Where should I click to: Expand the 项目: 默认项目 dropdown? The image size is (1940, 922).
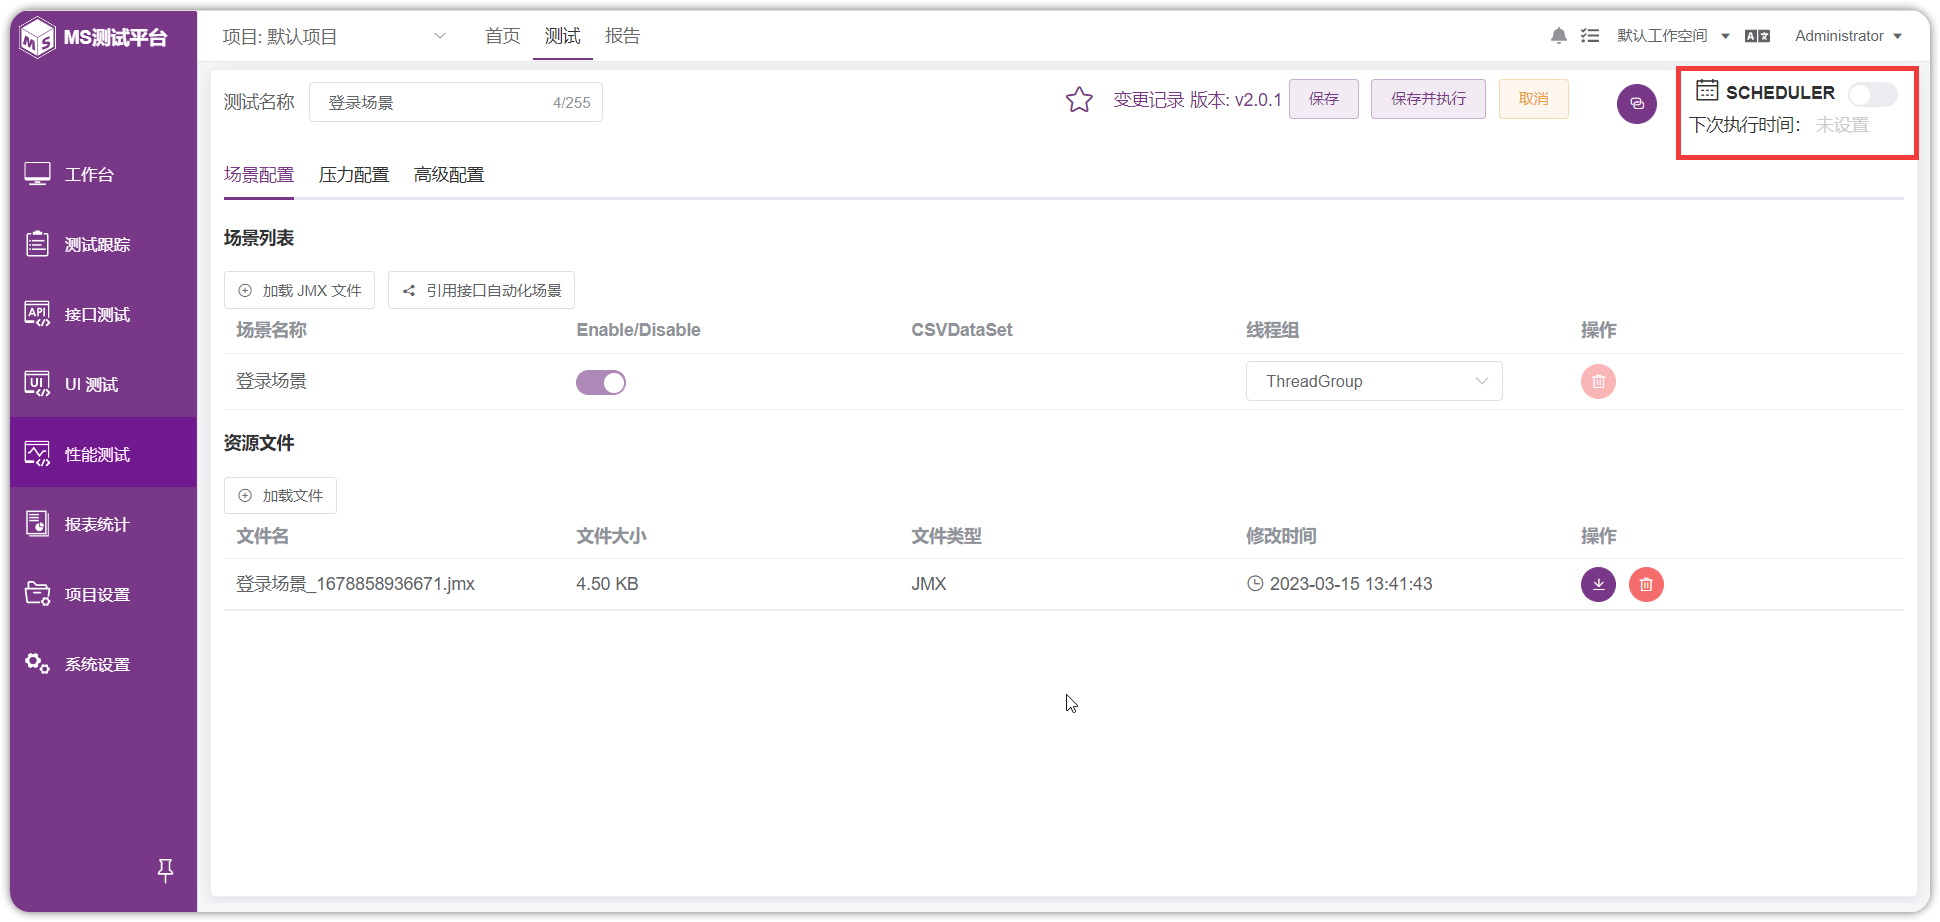[x=335, y=36]
